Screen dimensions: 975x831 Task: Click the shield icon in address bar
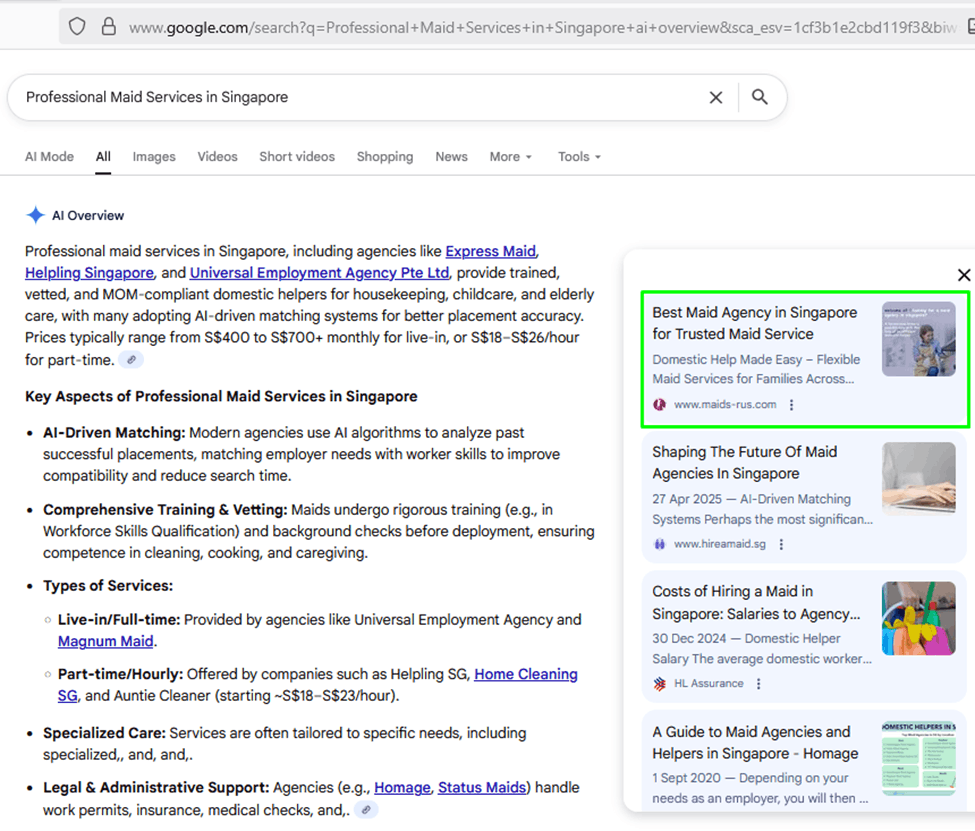coord(77,27)
